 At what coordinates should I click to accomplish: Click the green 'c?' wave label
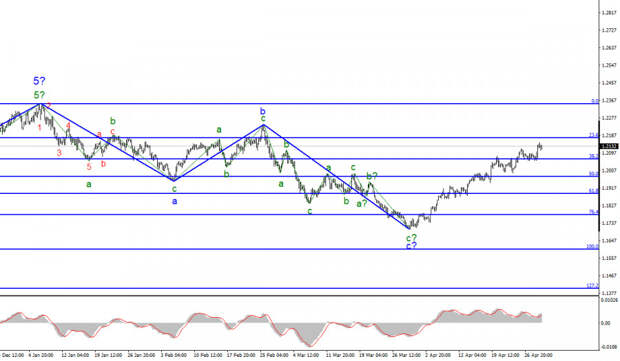click(412, 238)
